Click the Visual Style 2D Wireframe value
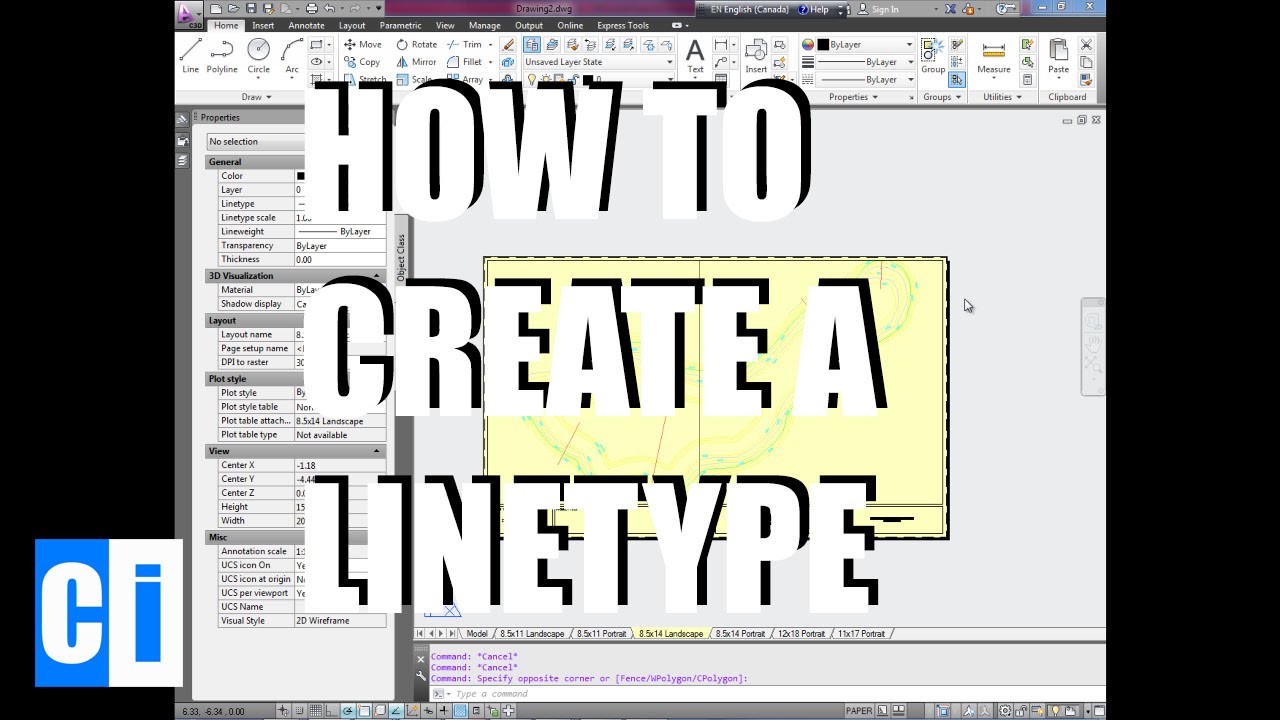This screenshot has height=720, width=1280. [340, 621]
